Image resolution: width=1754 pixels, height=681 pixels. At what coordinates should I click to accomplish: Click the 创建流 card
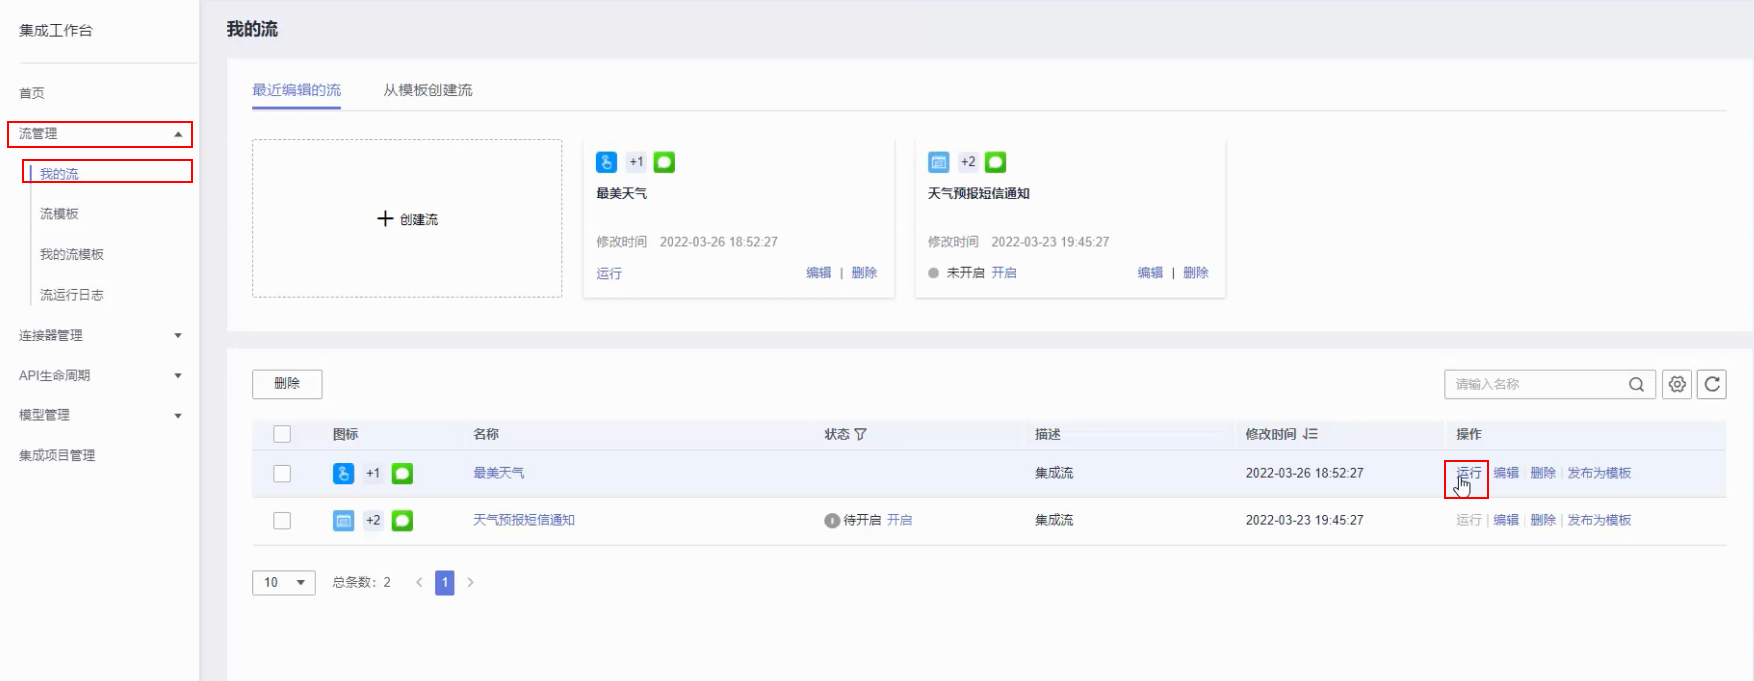point(407,219)
